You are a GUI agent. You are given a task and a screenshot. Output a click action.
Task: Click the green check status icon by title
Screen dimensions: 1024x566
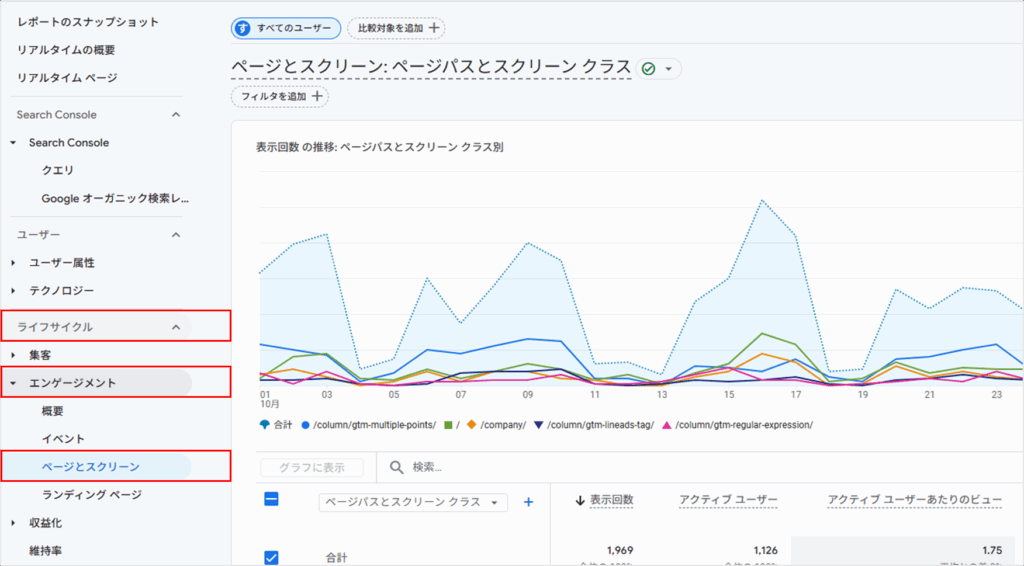pos(648,68)
